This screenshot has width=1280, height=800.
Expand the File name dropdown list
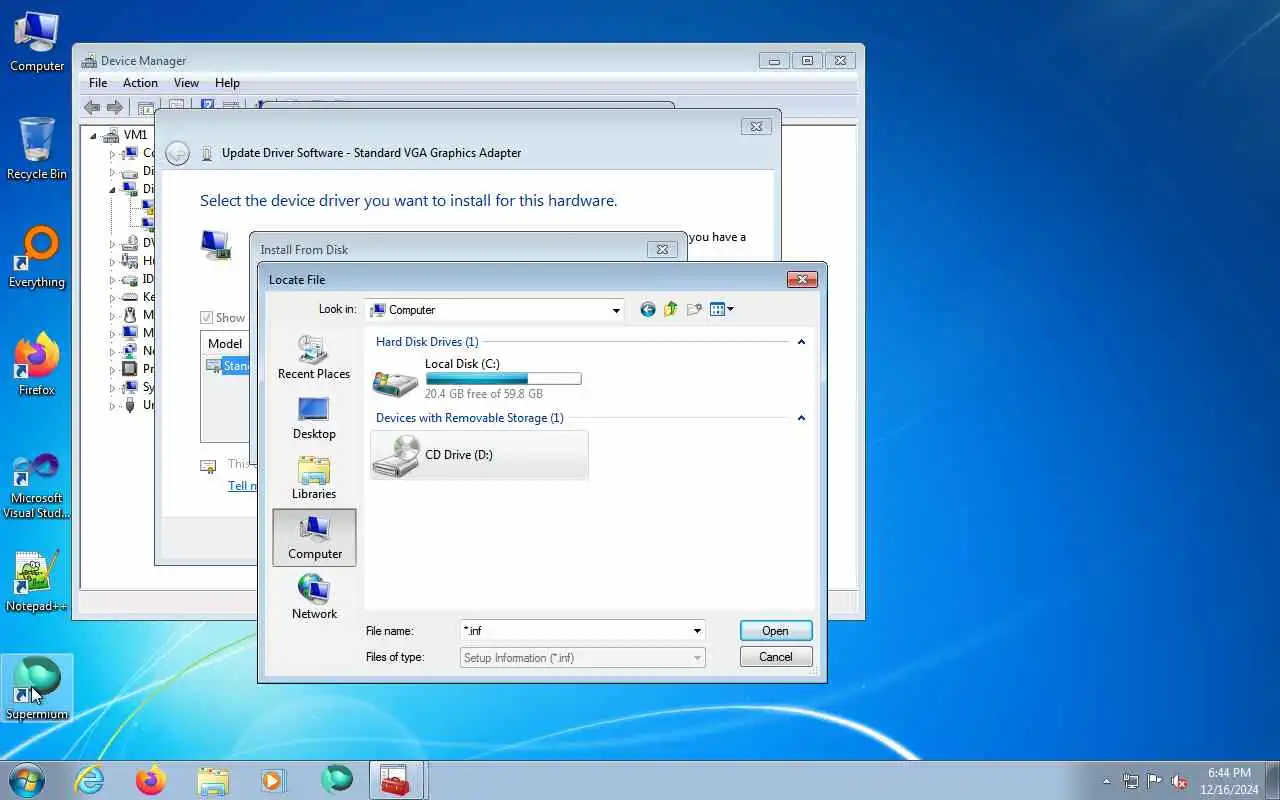click(697, 631)
